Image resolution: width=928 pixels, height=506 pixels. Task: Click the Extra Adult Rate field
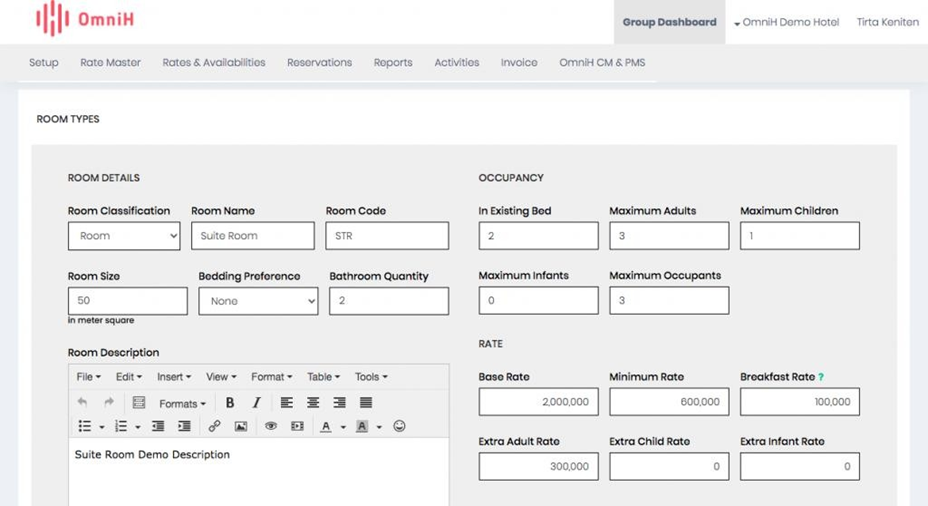pyautogui.click(x=539, y=466)
